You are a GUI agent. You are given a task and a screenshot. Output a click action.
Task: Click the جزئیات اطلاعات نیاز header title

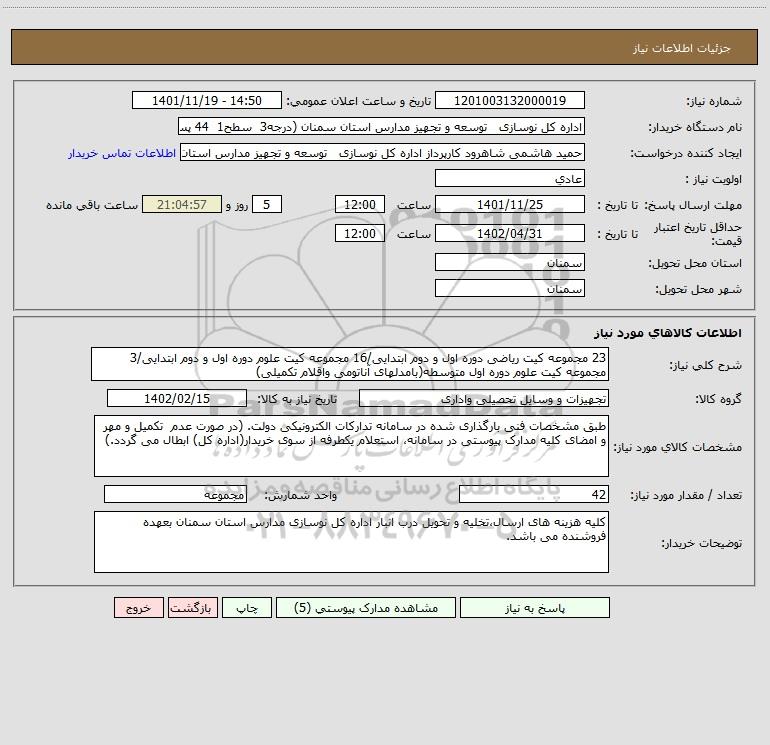(x=681, y=48)
